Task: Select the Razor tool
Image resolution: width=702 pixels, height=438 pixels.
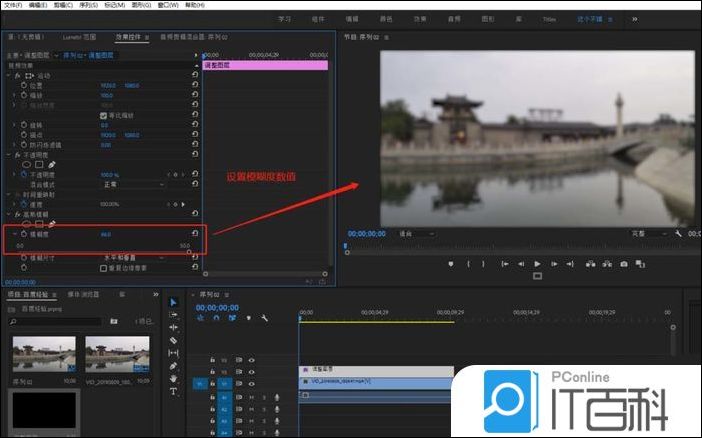Action: [x=173, y=340]
